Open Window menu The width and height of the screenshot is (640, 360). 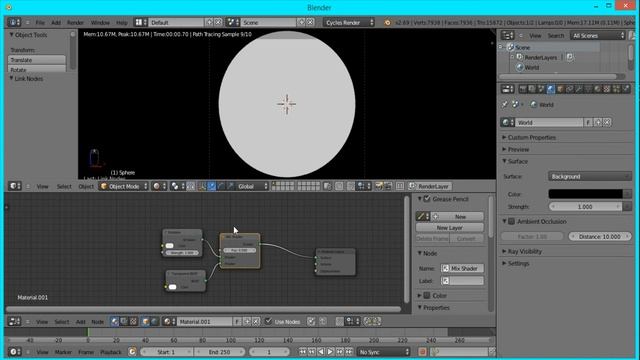(x=100, y=22)
